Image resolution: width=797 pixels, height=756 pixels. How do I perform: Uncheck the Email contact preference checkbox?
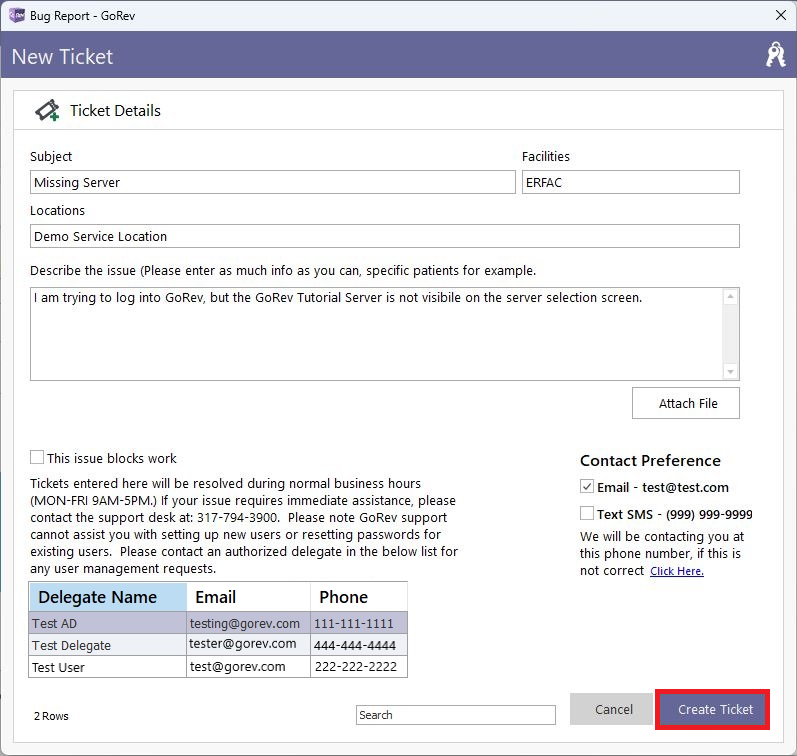(x=587, y=486)
